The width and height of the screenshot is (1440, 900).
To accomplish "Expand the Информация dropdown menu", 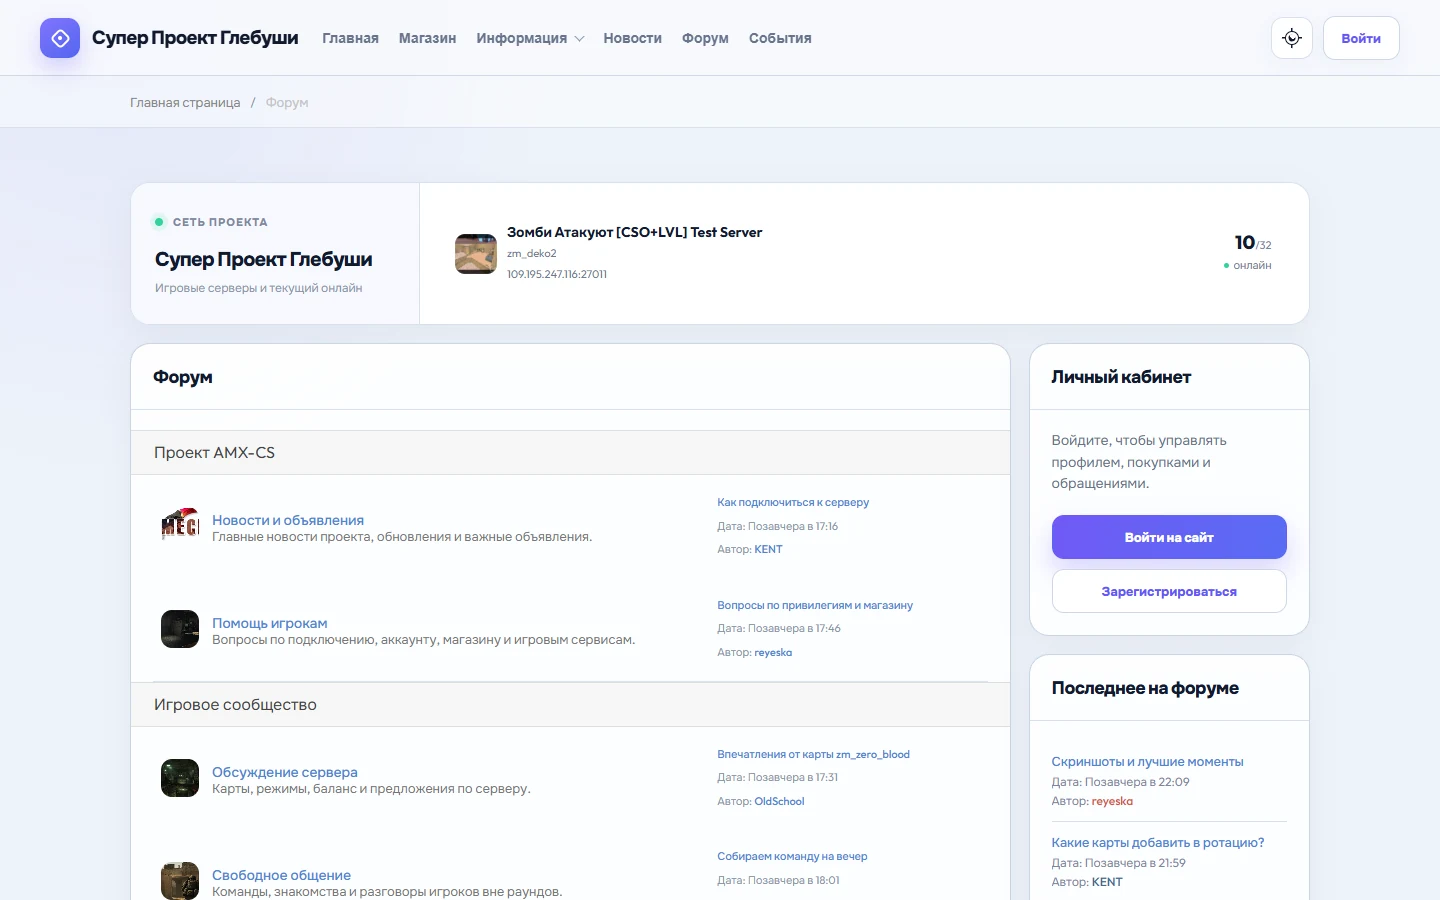I will point(530,38).
